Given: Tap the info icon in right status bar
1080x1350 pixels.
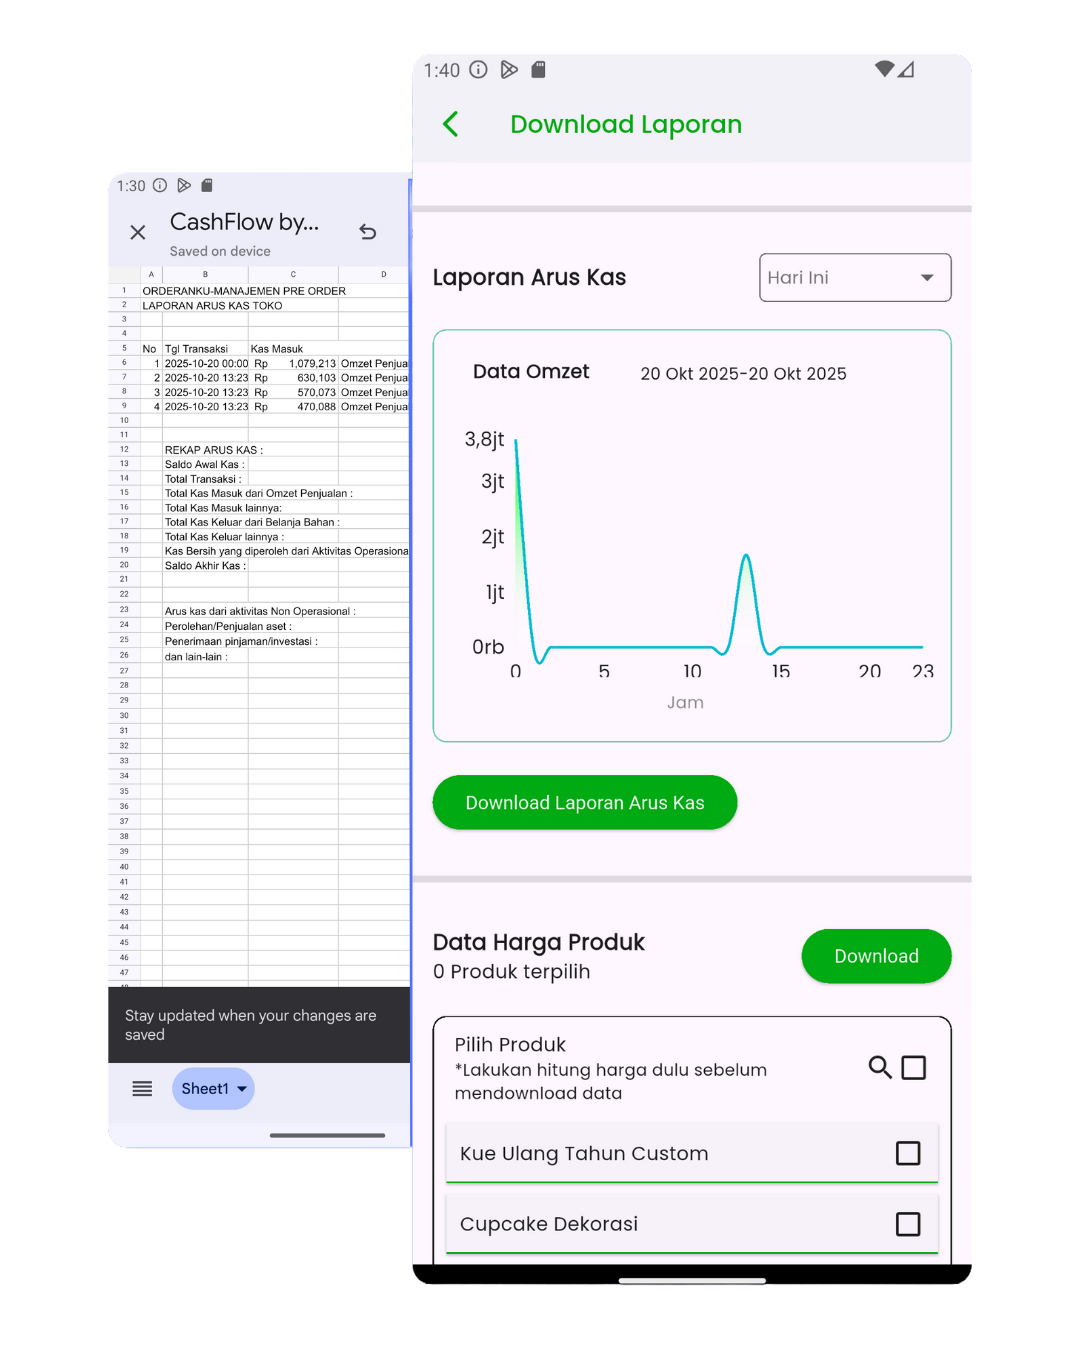Looking at the screenshot, I should point(479,70).
